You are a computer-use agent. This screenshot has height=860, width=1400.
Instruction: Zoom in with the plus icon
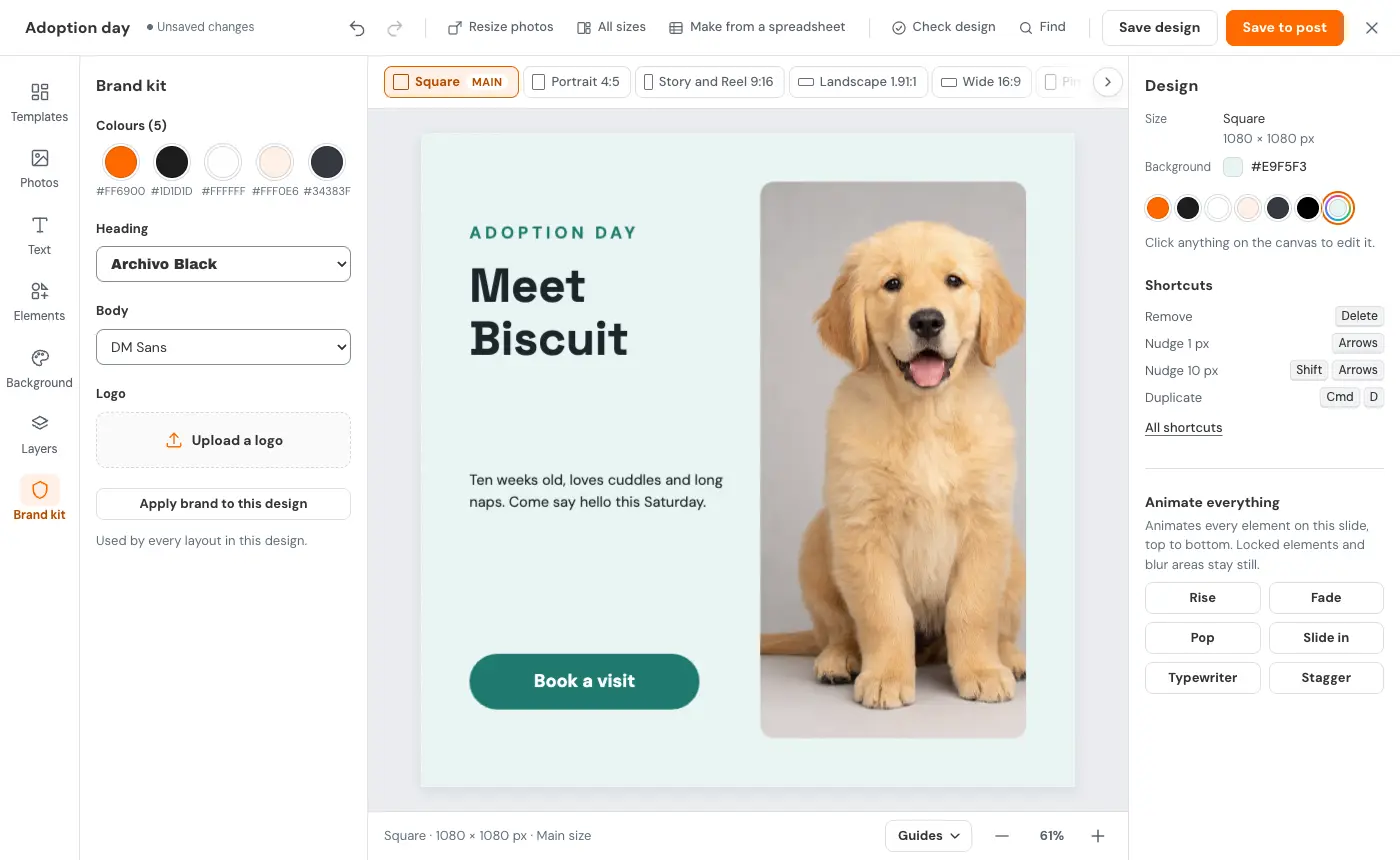pos(1098,836)
